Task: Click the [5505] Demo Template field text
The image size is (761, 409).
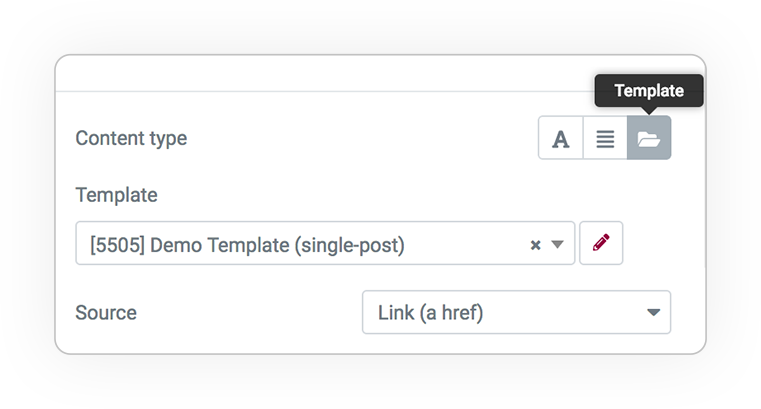Action: pyautogui.click(x=247, y=245)
